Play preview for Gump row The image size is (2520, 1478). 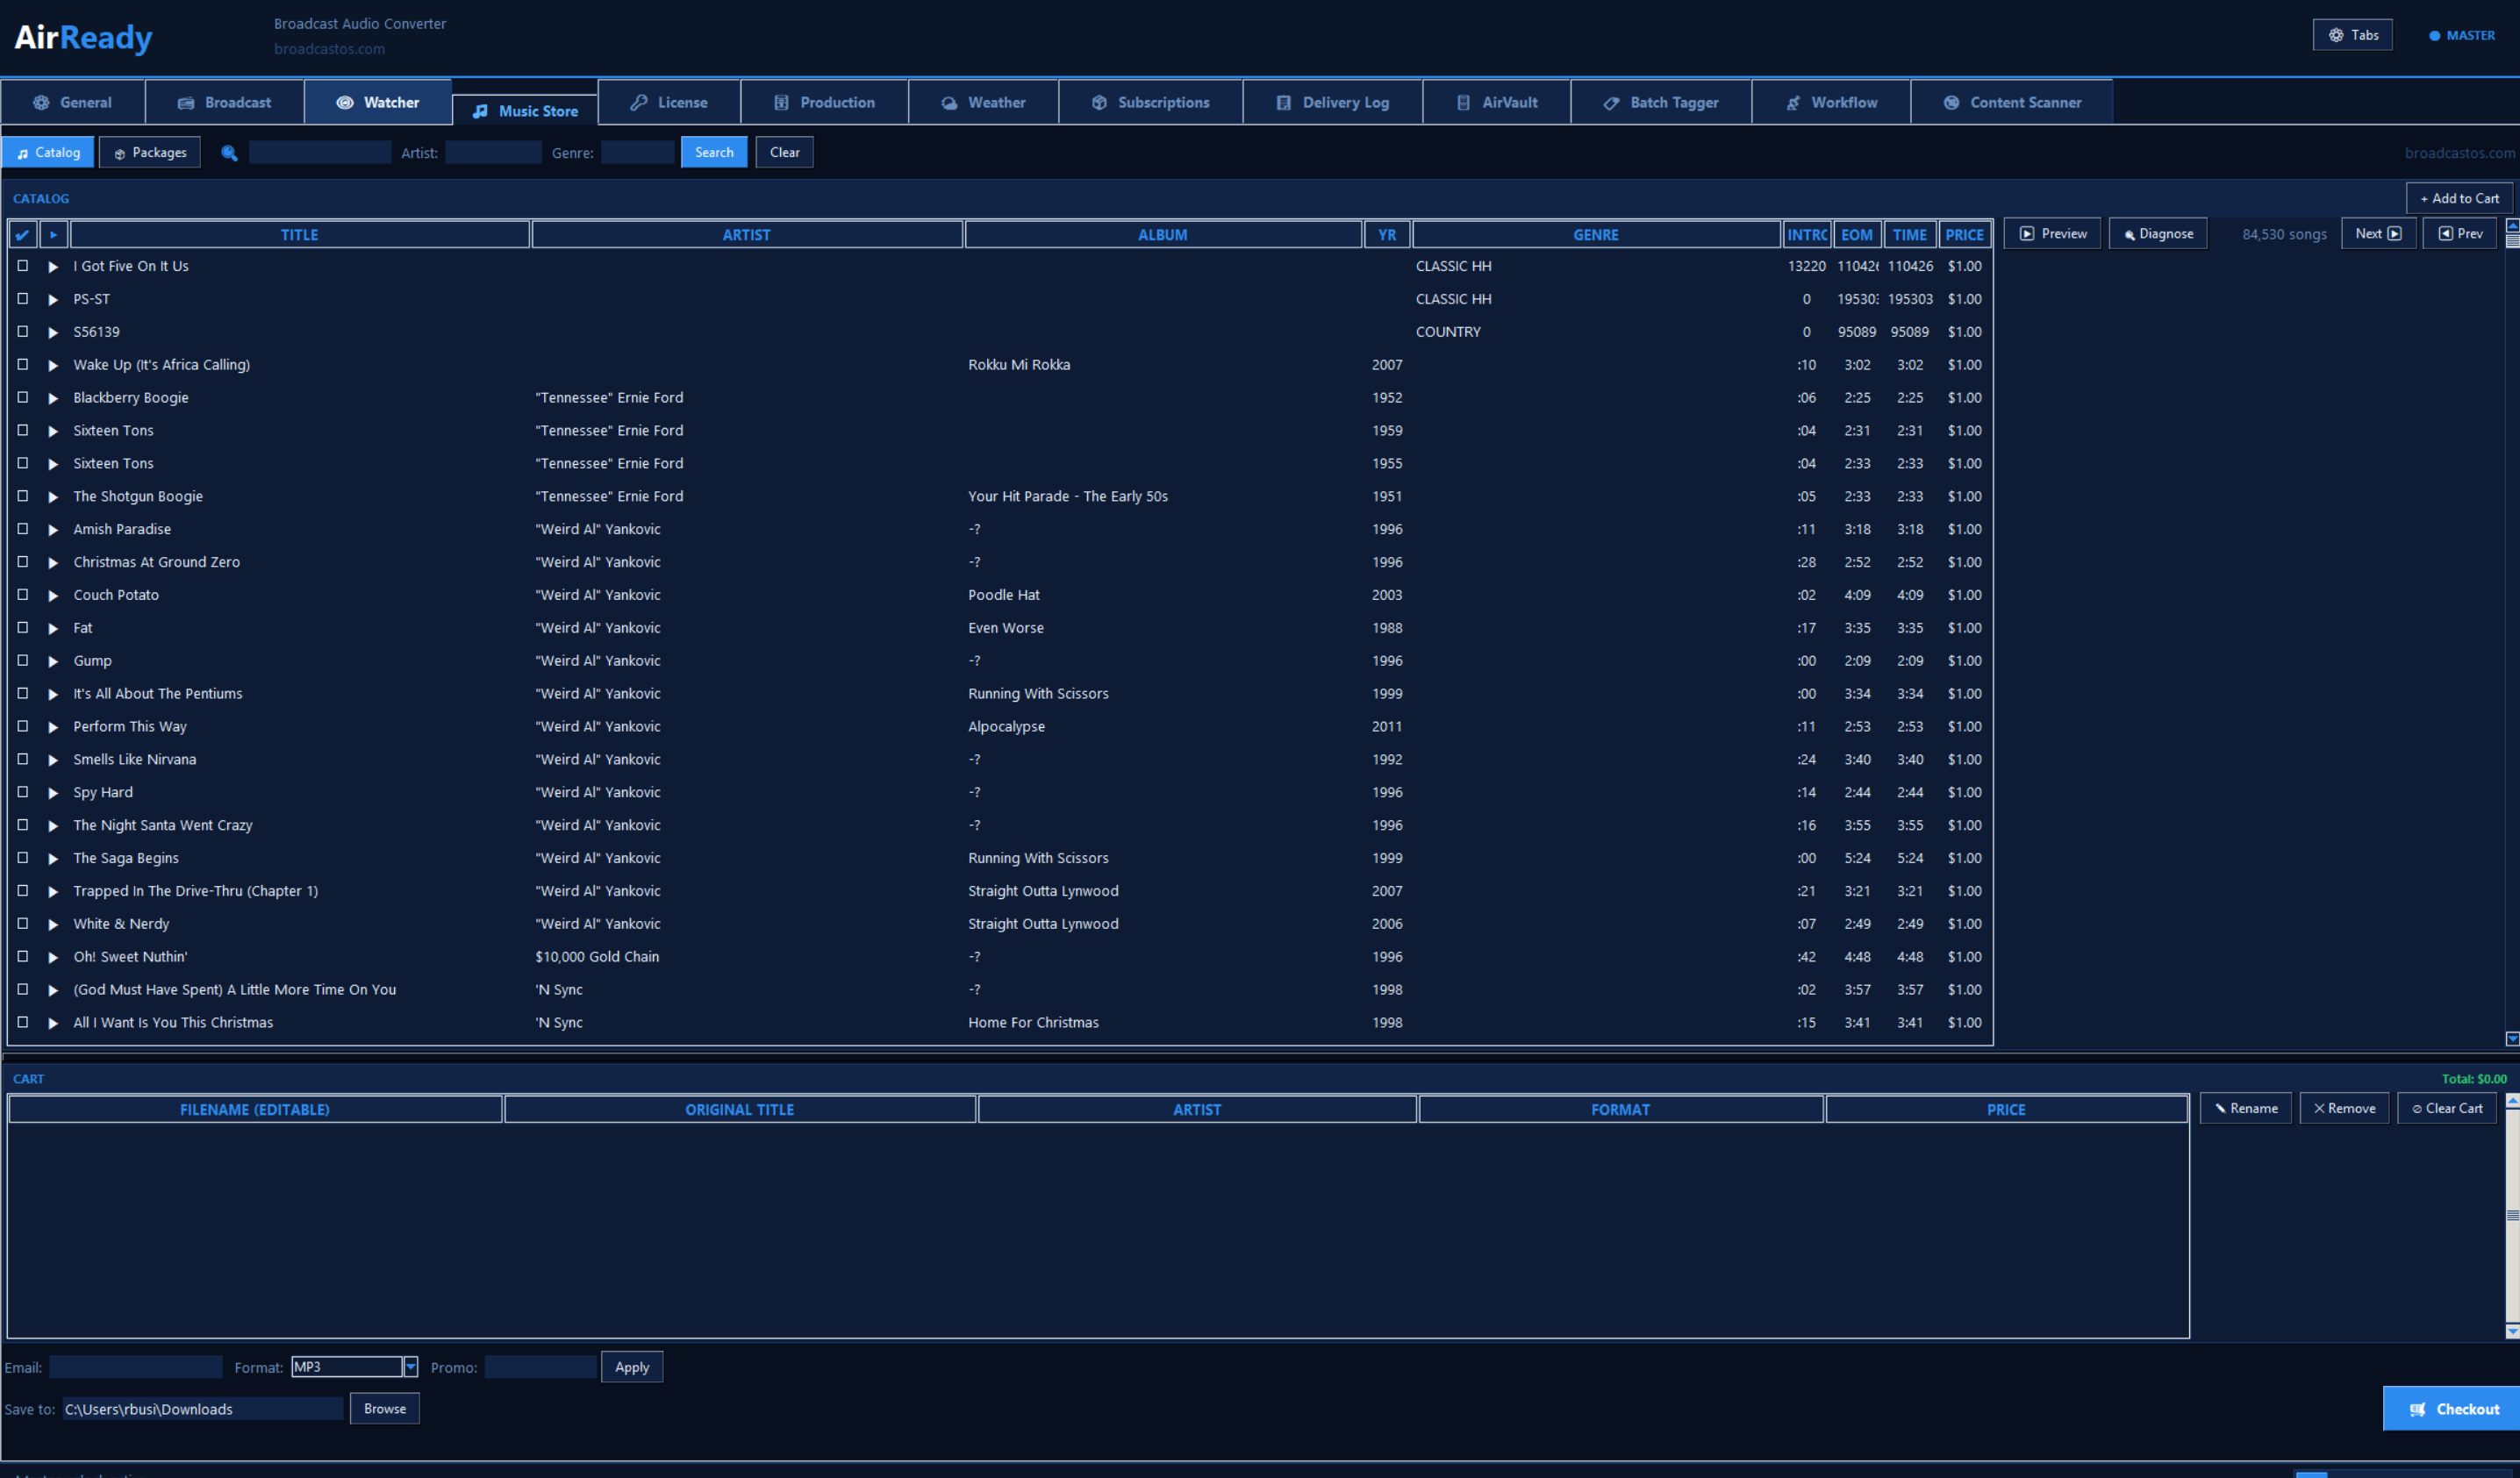pos(53,661)
